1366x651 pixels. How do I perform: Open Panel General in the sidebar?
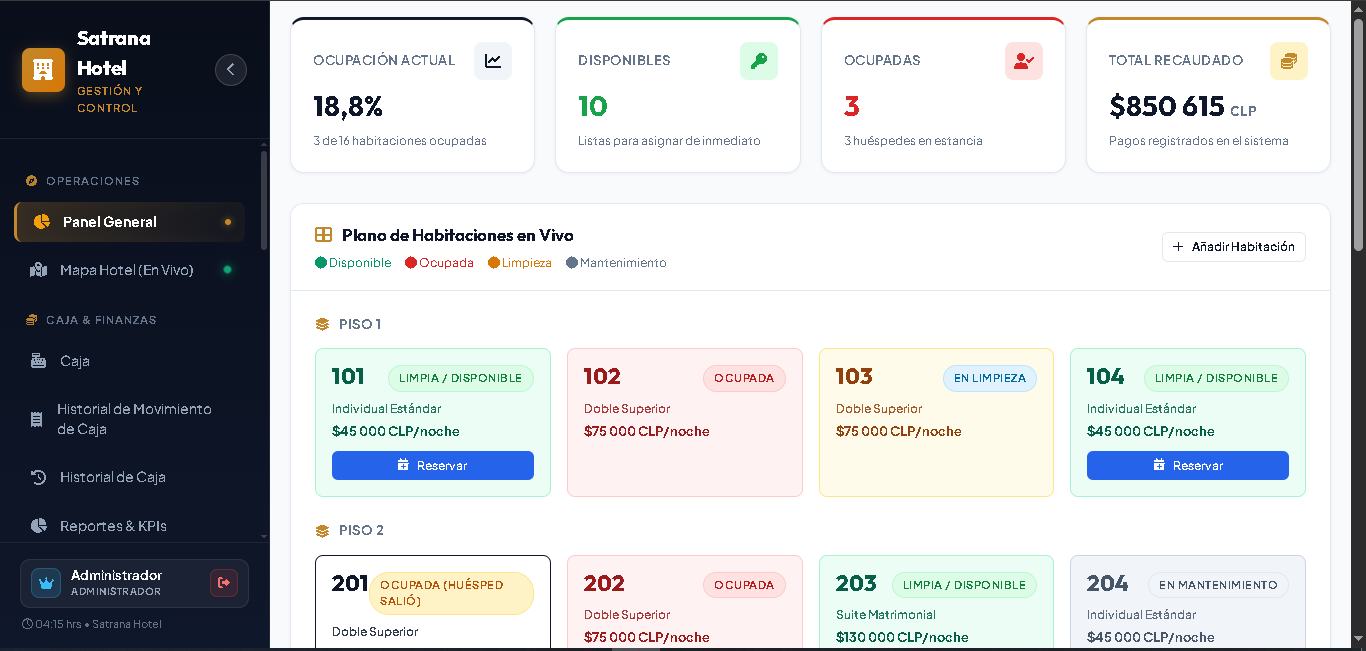click(129, 222)
